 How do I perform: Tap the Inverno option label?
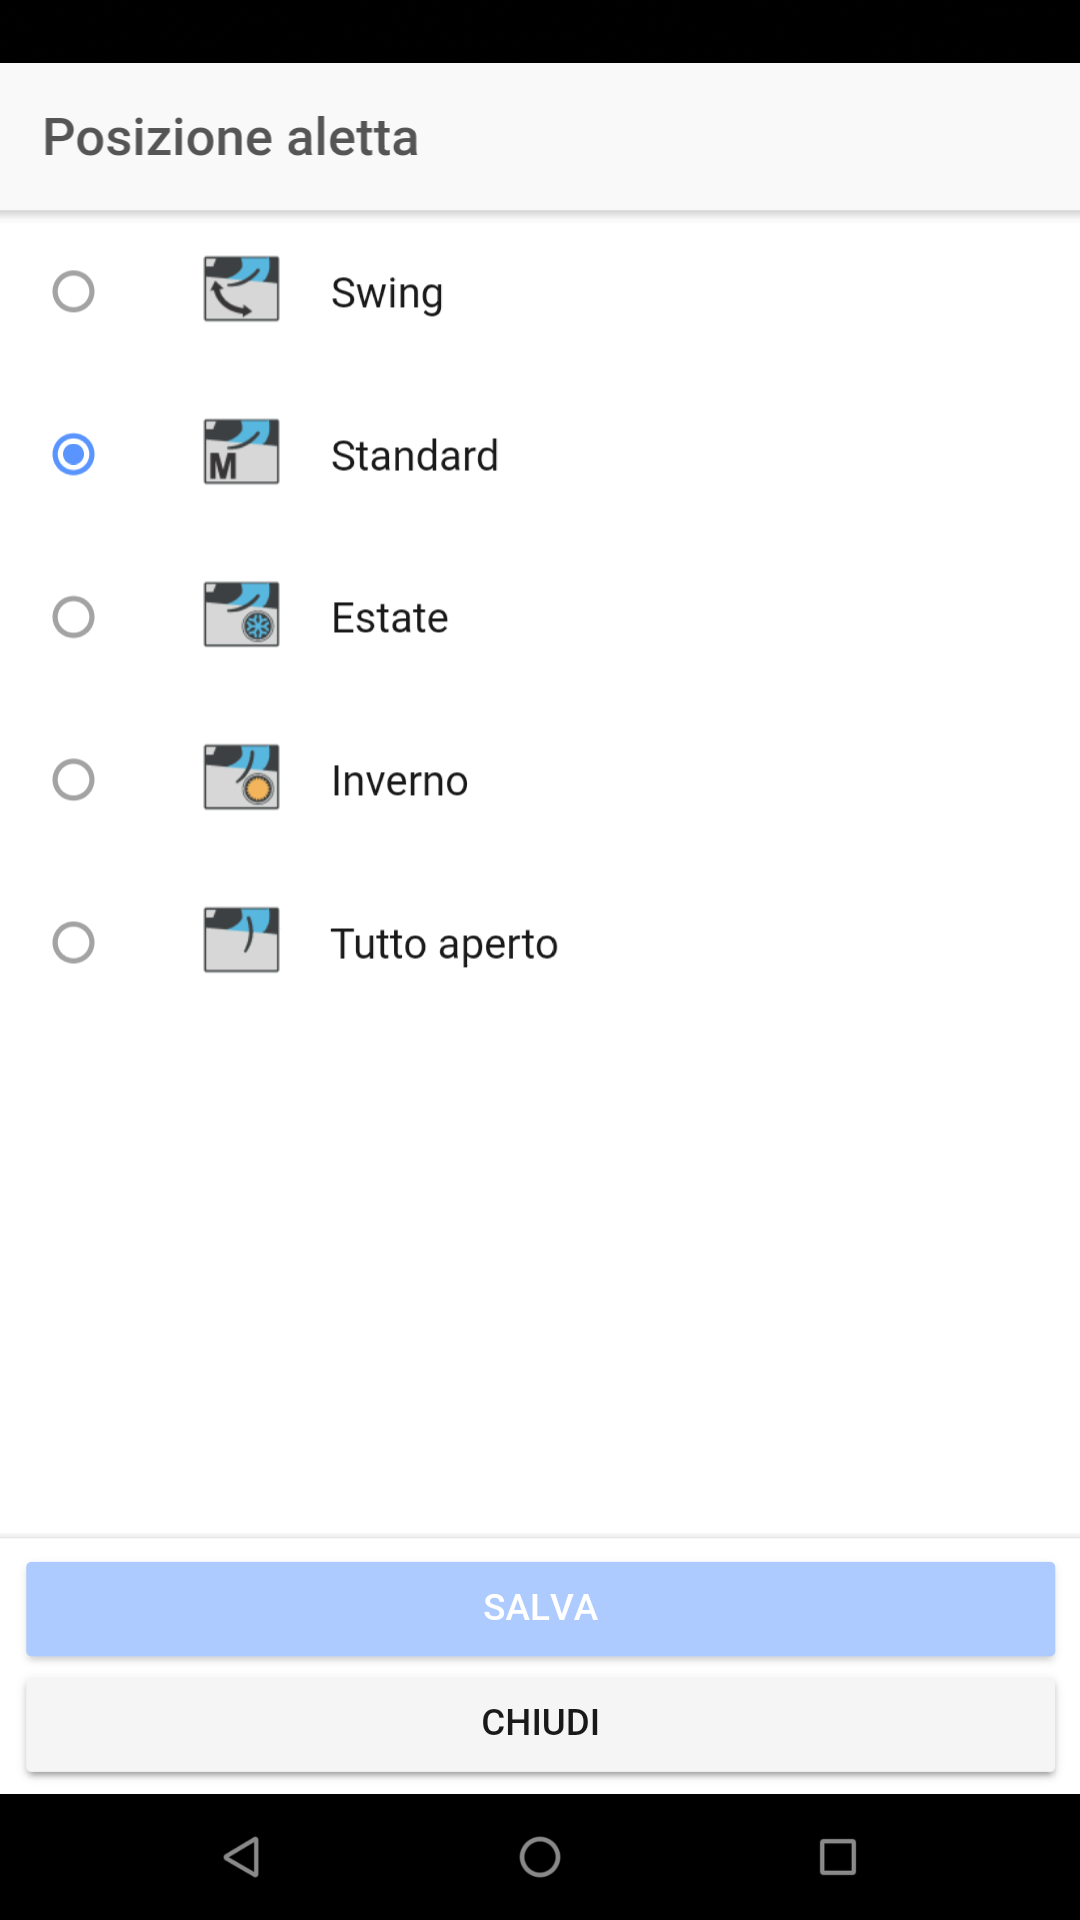point(399,781)
